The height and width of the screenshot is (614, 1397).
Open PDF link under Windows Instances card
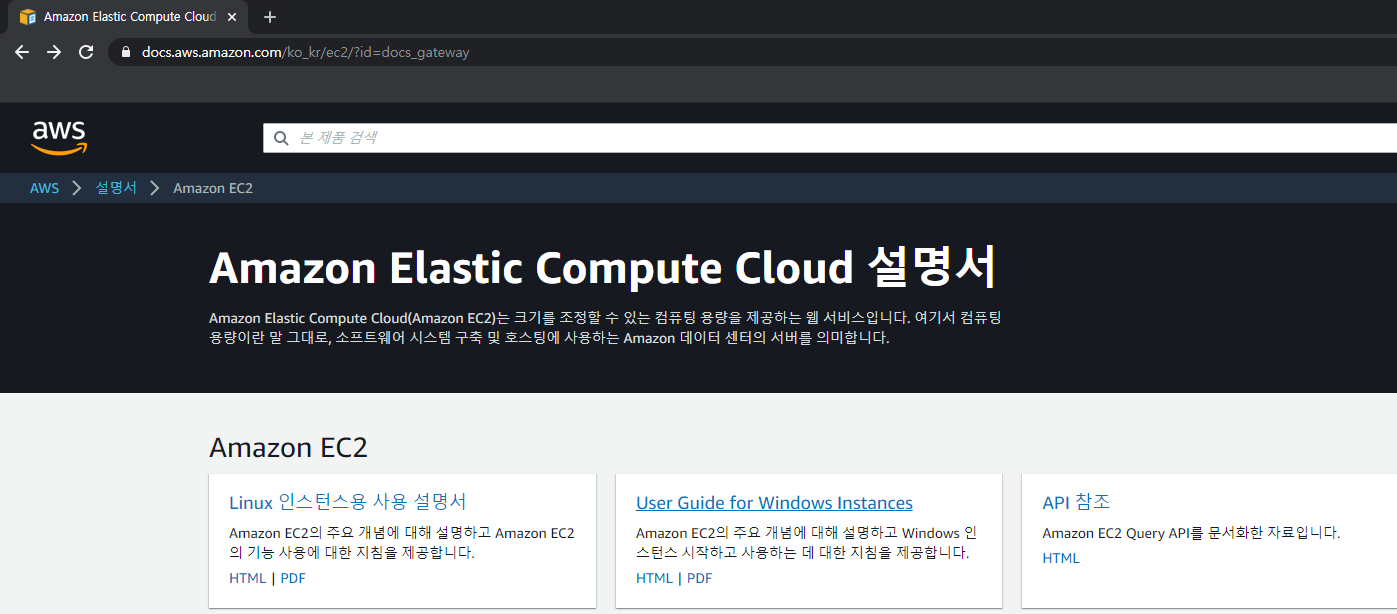point(700,578)
